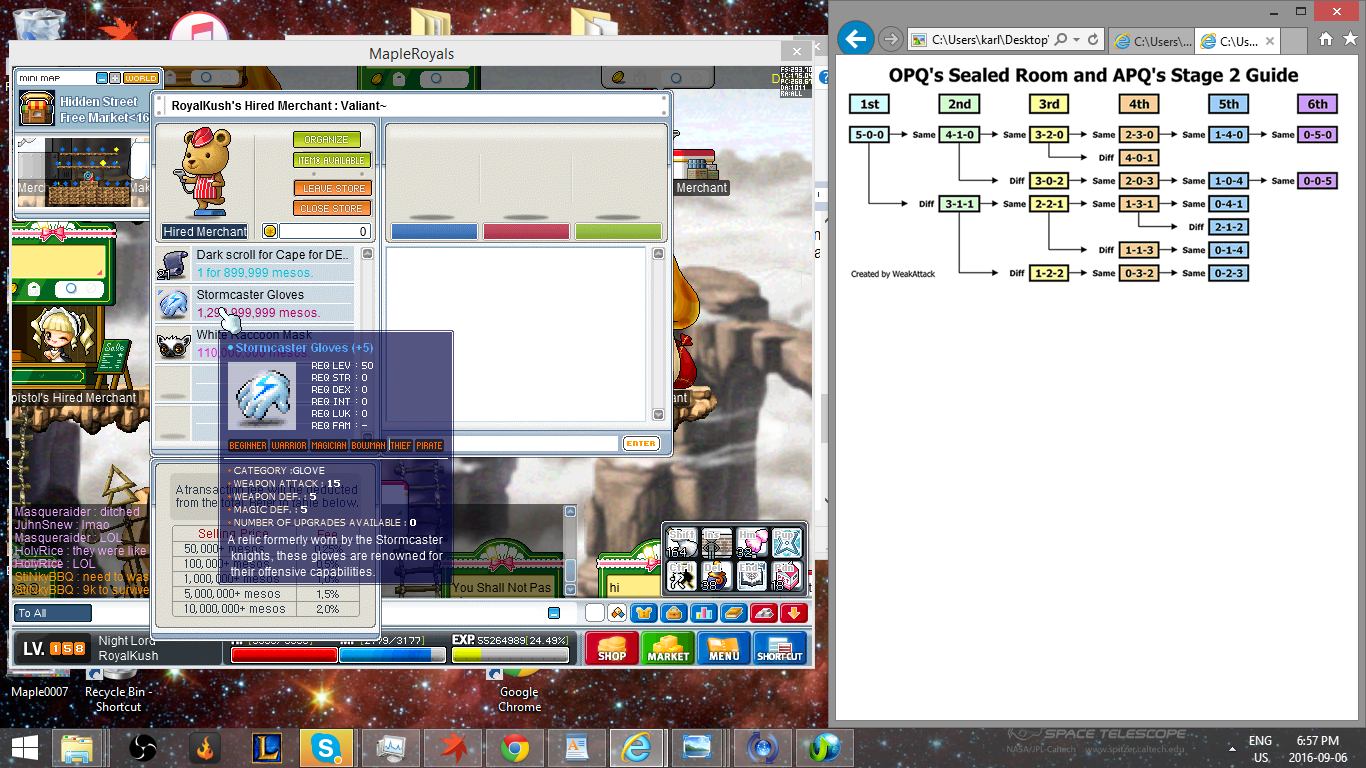Click the blank white square beside megaphone
This screenshot has width=1366, height=768.
[x=594, y=613]
